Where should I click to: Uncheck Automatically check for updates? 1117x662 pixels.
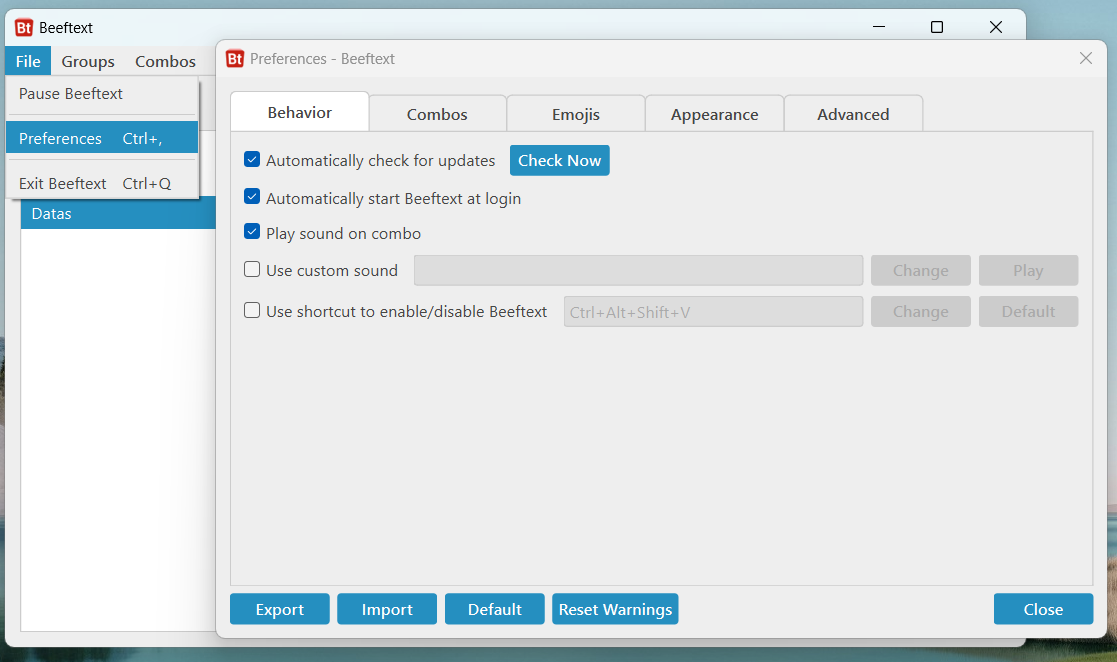point(252,160)
